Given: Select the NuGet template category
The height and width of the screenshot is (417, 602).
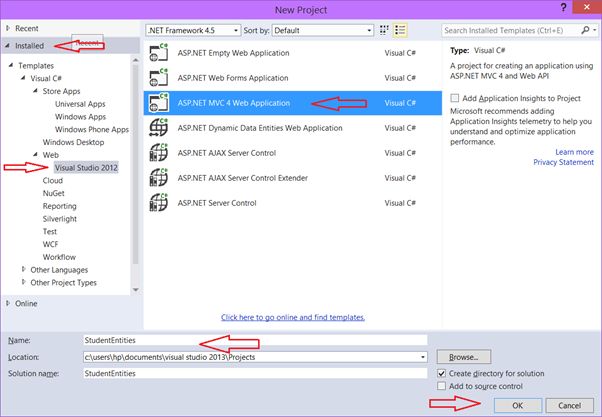Looking at the screenshot, I should click(x=53, y=193).
